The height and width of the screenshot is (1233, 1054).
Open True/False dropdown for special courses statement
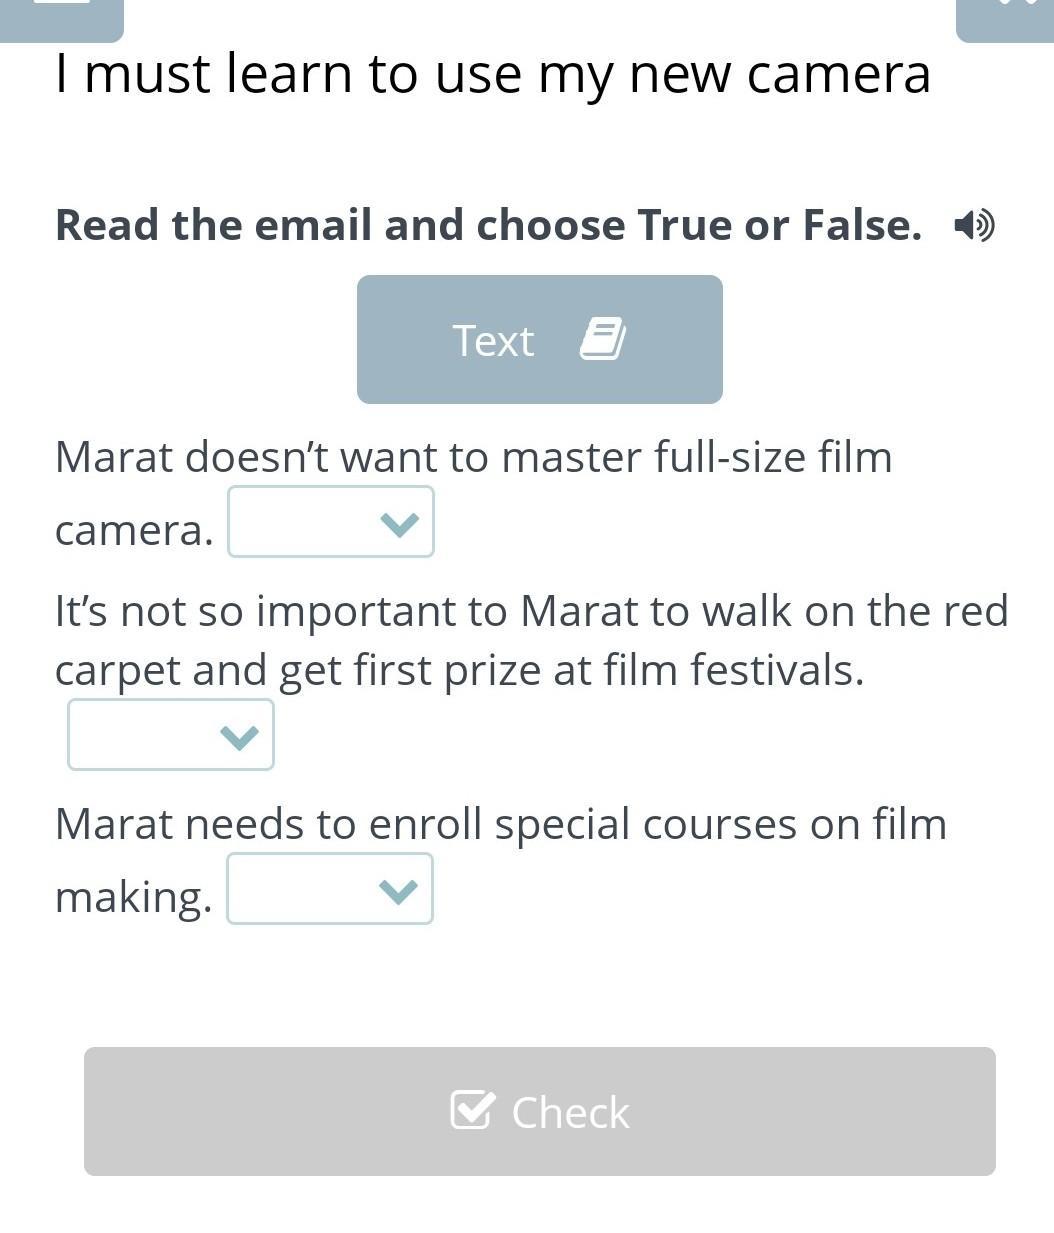coord(329,889)
